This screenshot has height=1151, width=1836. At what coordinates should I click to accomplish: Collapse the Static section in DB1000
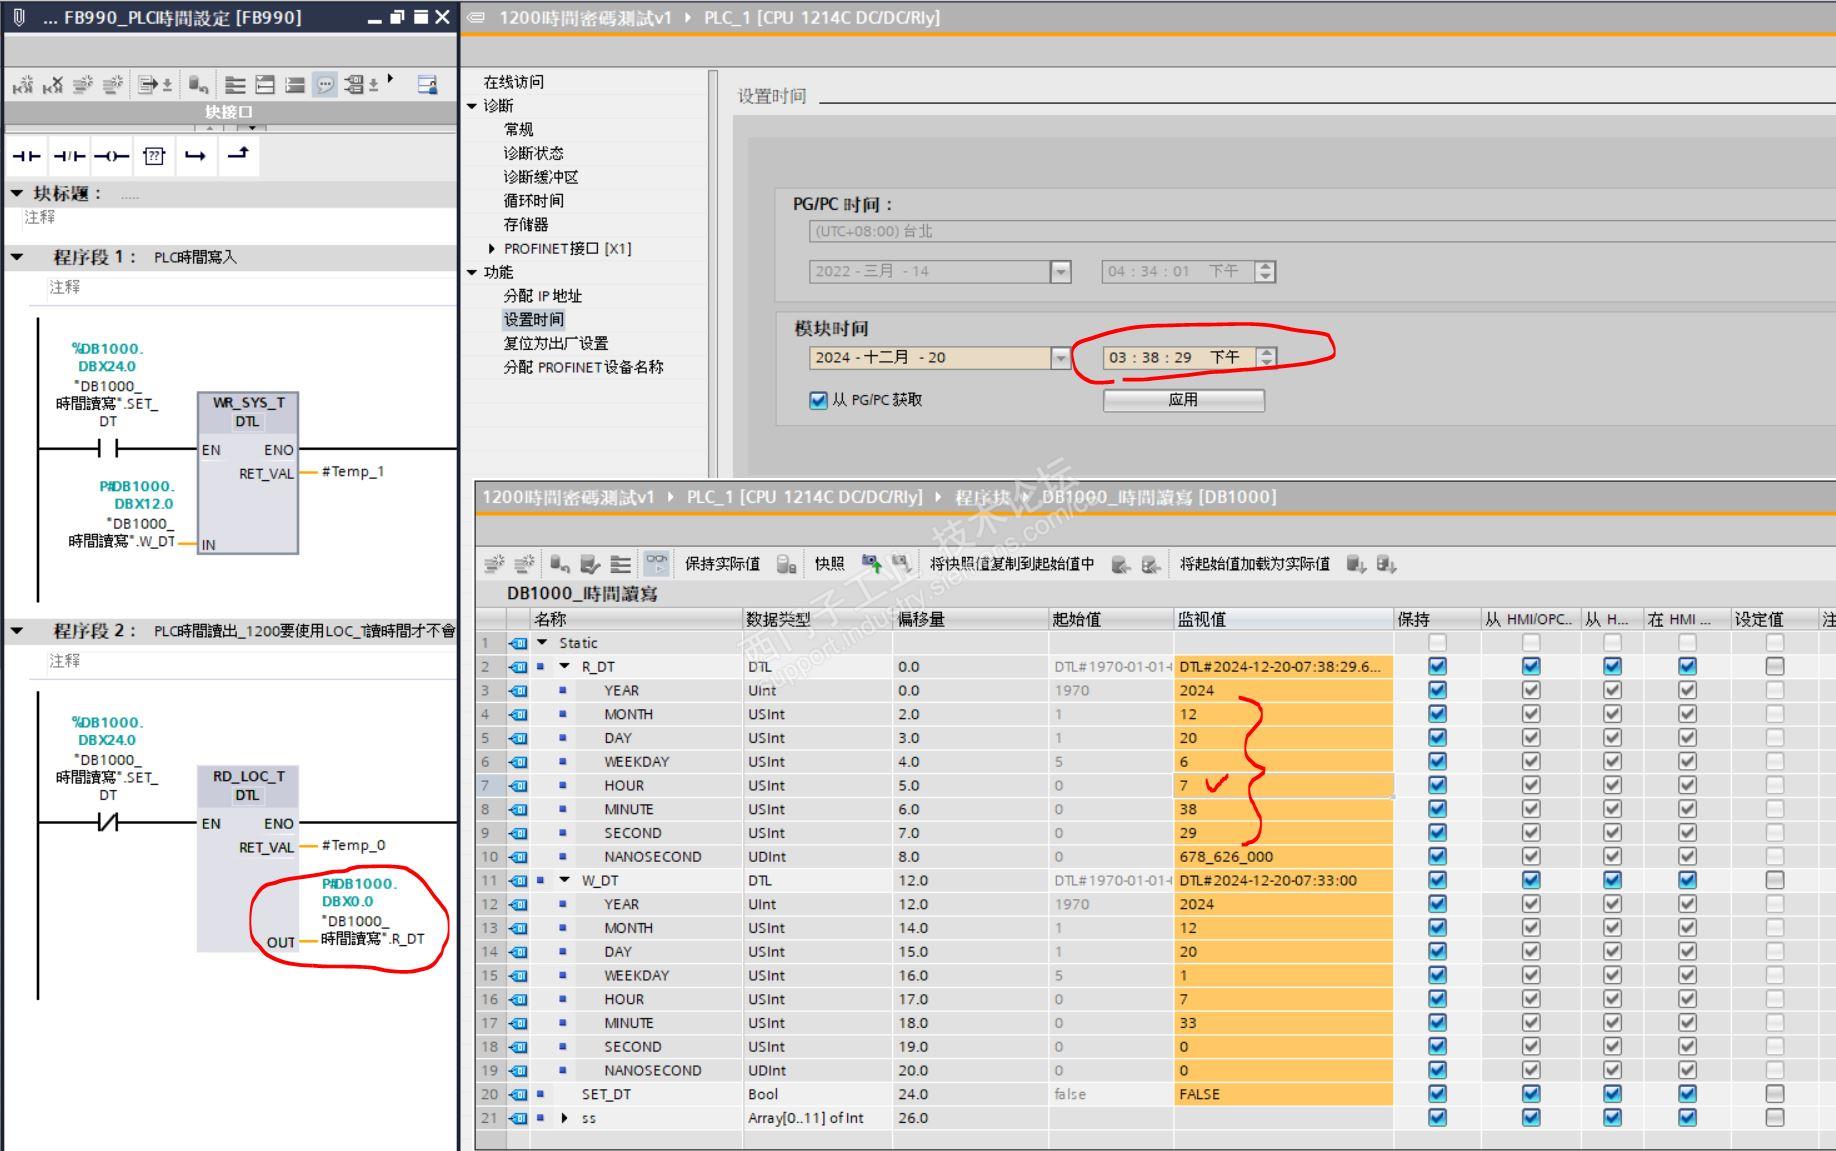[x=543, y=643]
